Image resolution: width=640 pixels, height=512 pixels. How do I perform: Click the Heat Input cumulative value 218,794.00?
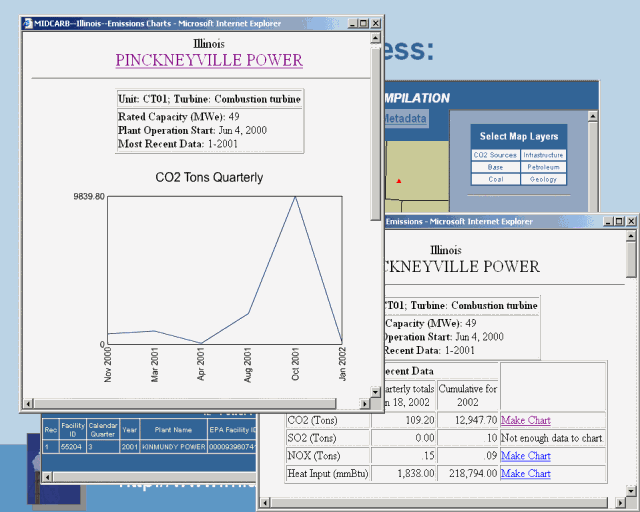click(x=473, y=474)
